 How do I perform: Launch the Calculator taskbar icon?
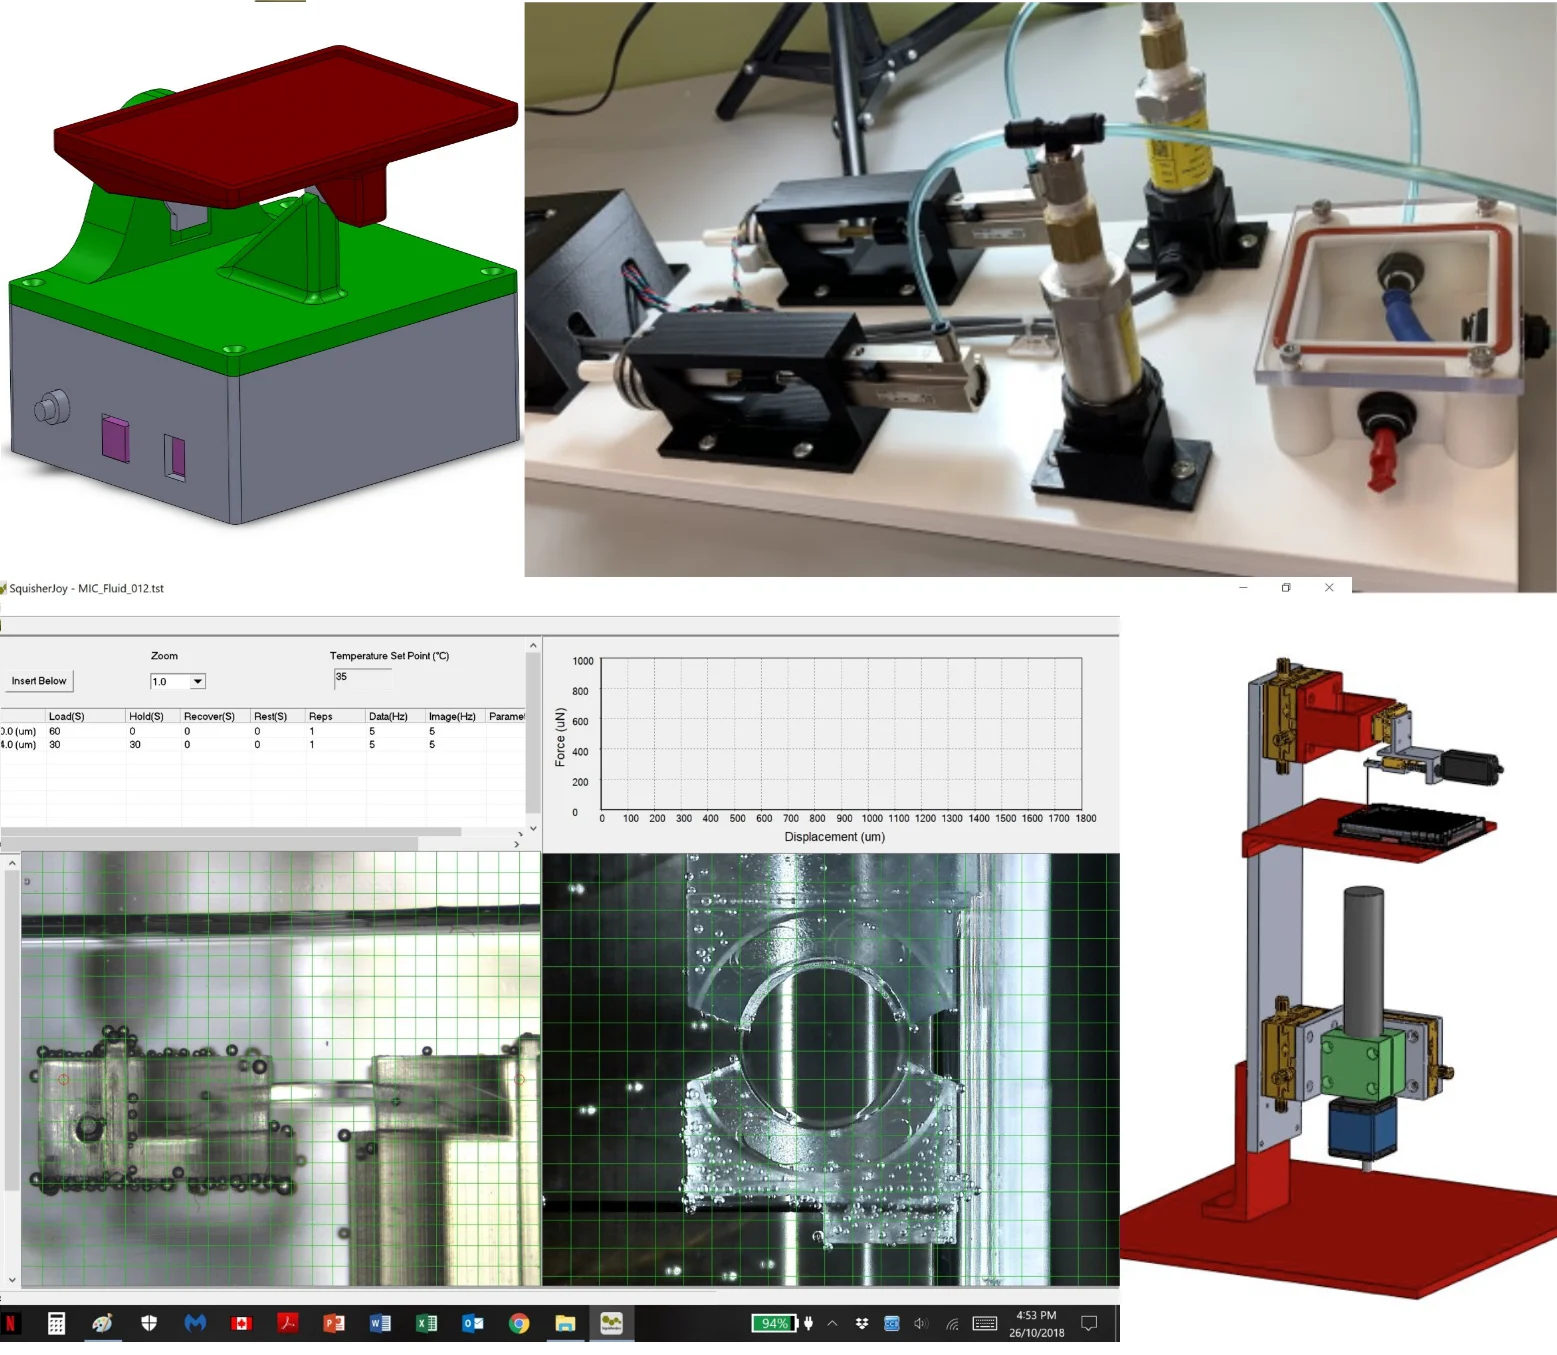[56, 1324]
